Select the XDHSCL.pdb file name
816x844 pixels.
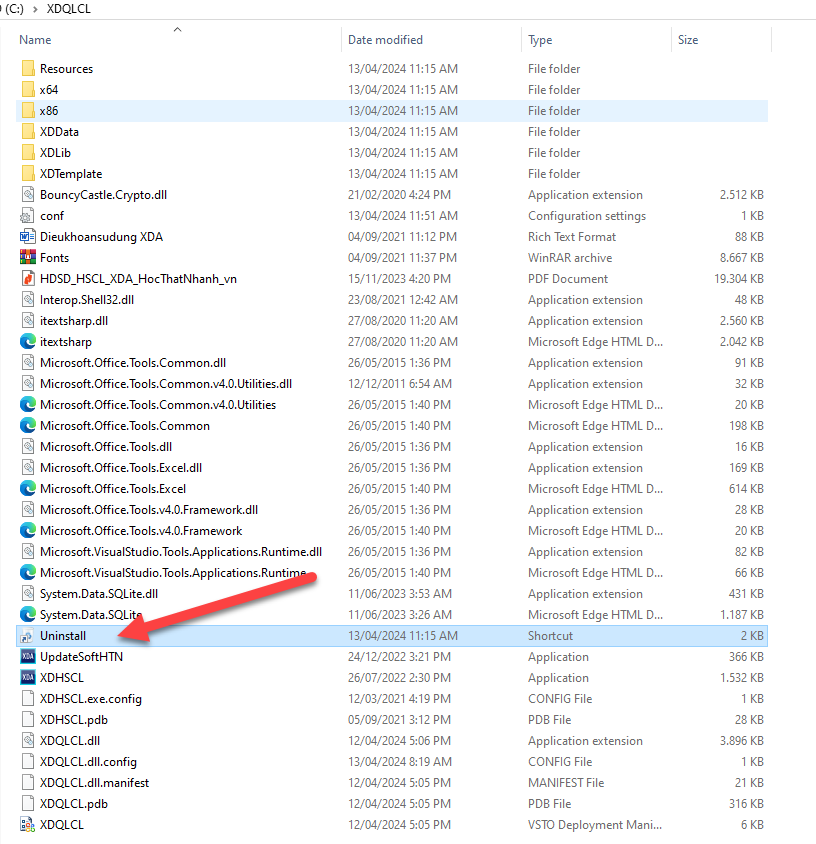[x=74, y=720]
